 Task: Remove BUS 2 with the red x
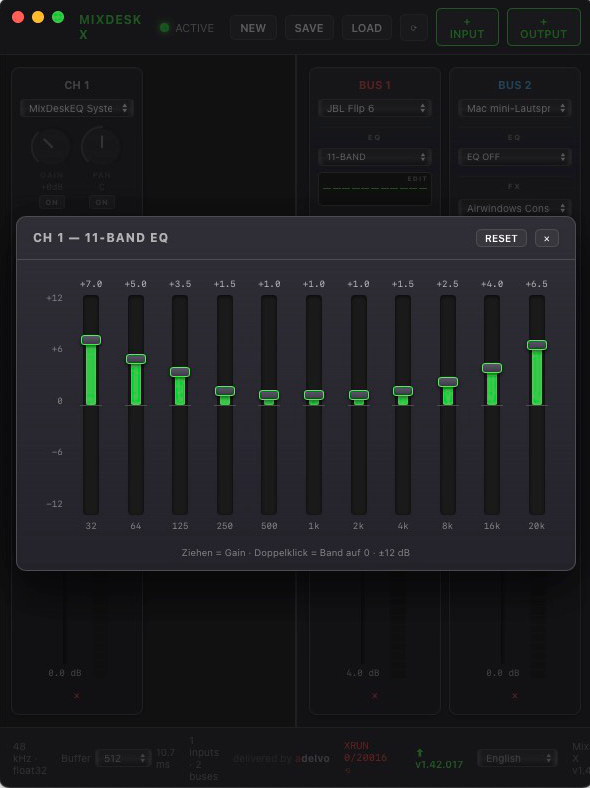pyautogui.click(x=515, y=696)
